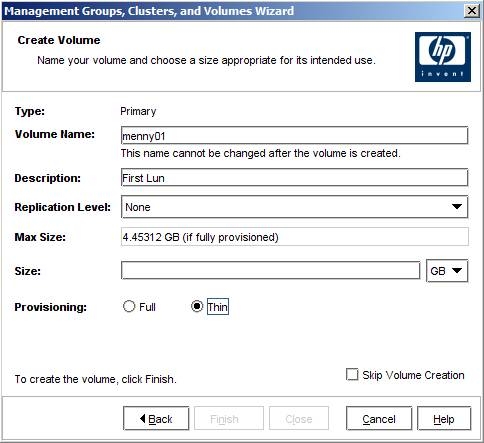
Task: Focus the Volume Name field containing menny01
Action: 294,135
